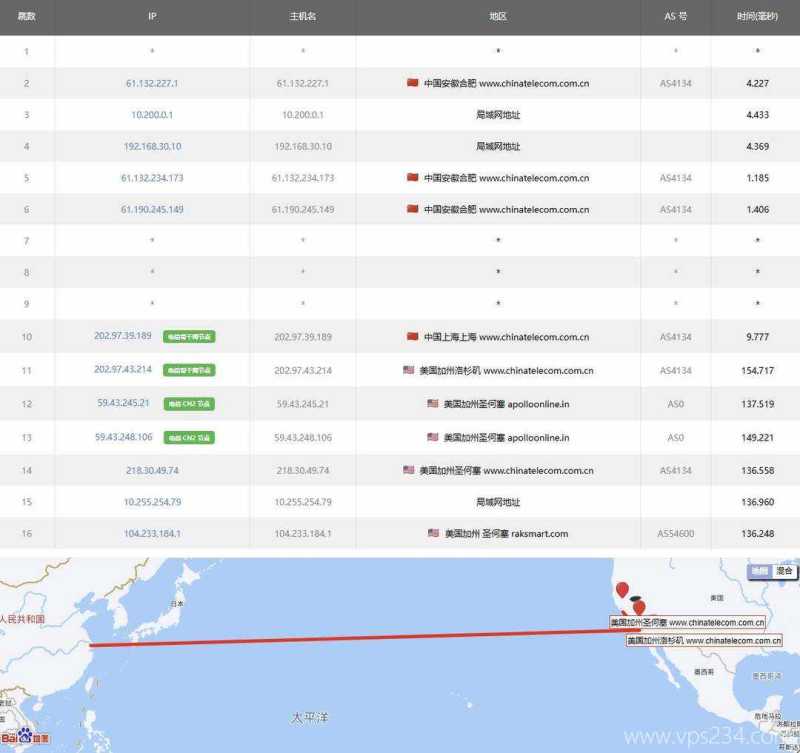Click the dark teardrop marker near San Jose
800x753 pixels.
[x=632, y=598]
